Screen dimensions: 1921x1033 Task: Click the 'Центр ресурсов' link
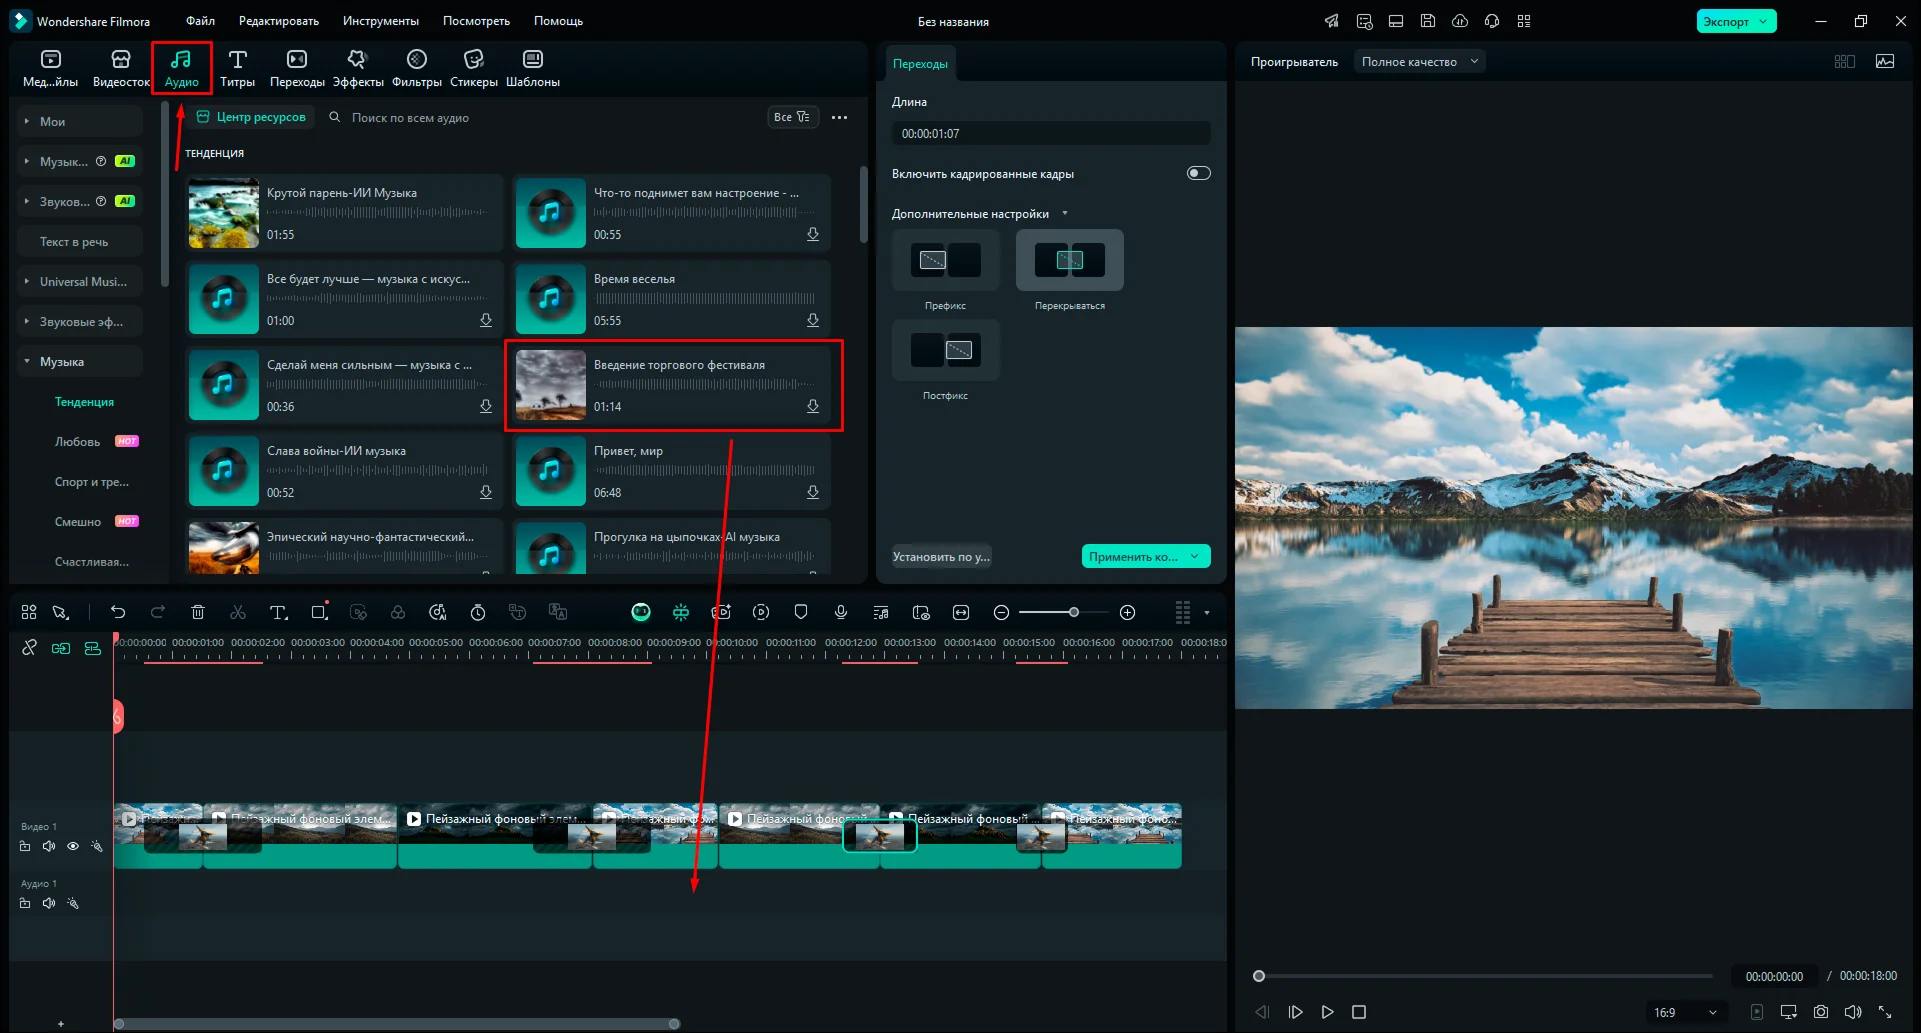[x=251, y=117]
